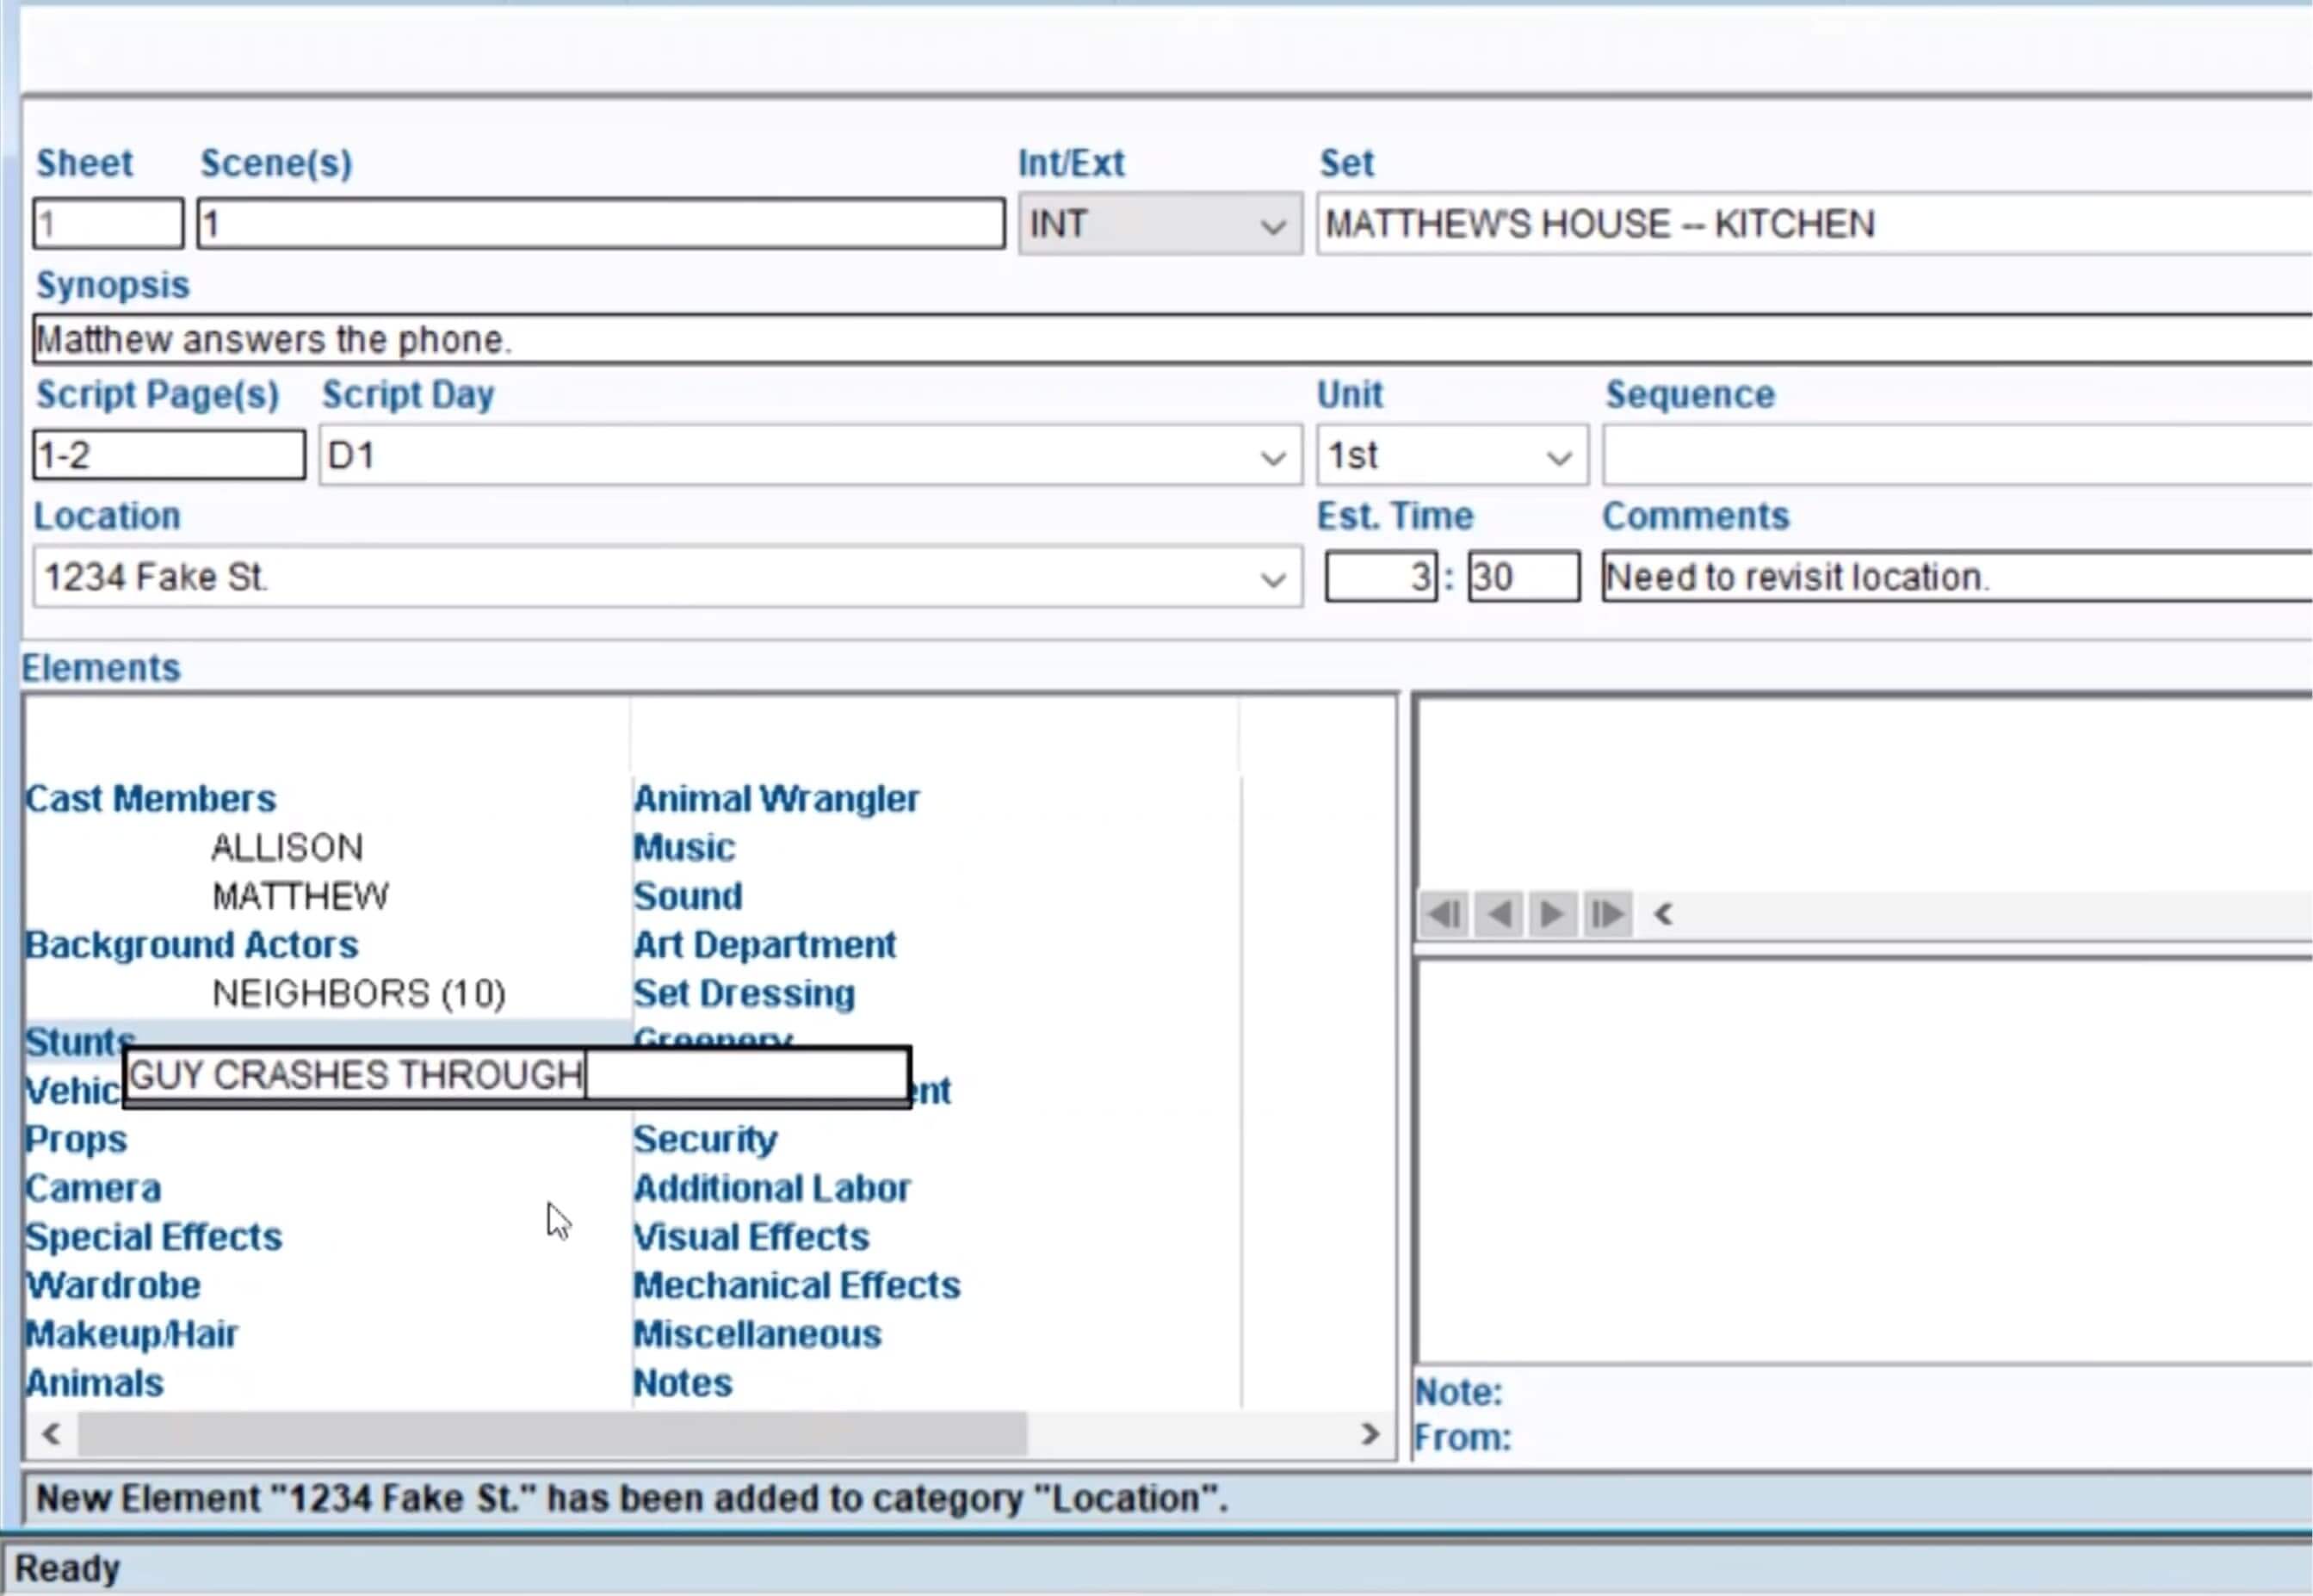Screen dimensions: 2313x1596
Task: Select the INT dropdown option
Action: pyautogui.click(x=1159, y=223)
